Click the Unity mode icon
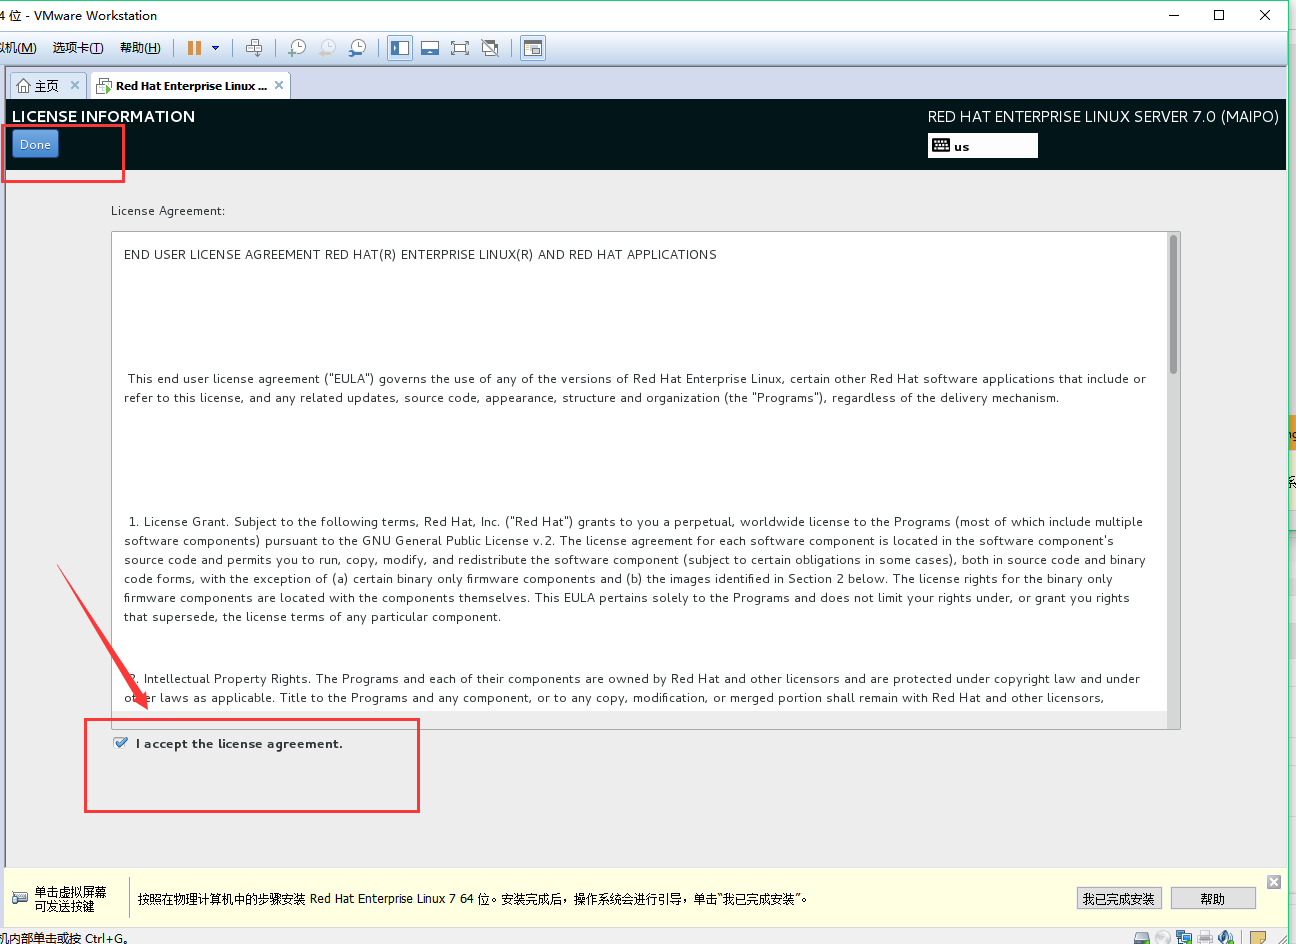The height and width of the screenshot is (944, 1296). pyautogui.click(x=490, y=48)
